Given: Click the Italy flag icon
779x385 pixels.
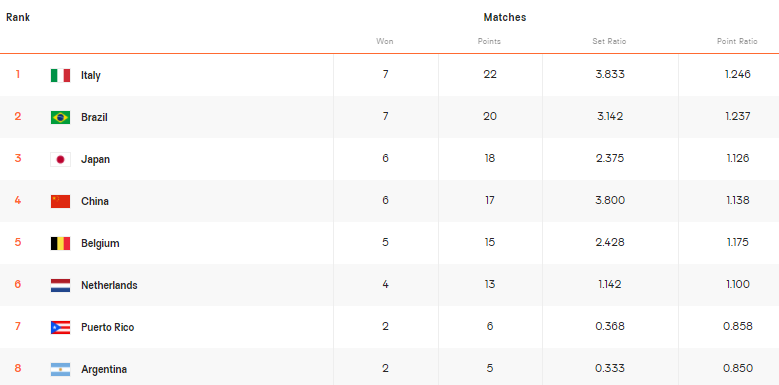Looking at the screenshot, I should click(x=60, y=76).
